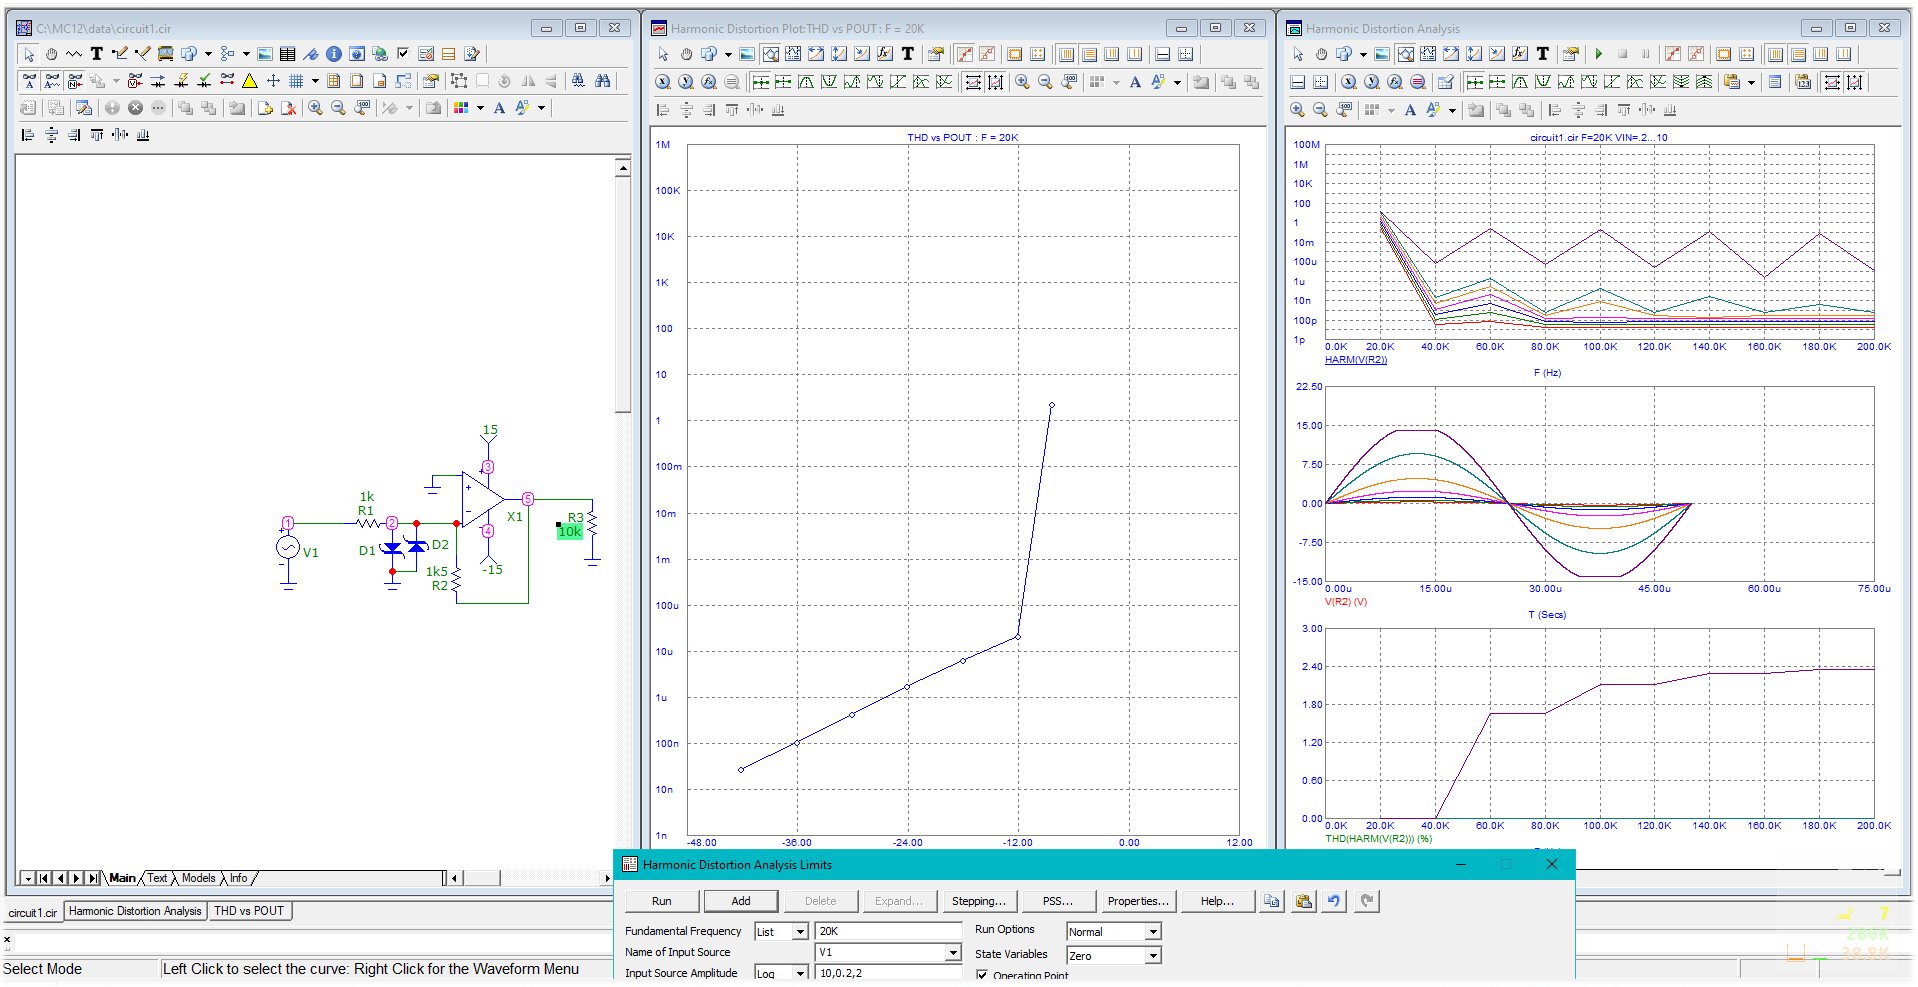Select the Text mode T in schematic toolbar
The width and height of the screenshot is (1918, 987).
point(97,54)
